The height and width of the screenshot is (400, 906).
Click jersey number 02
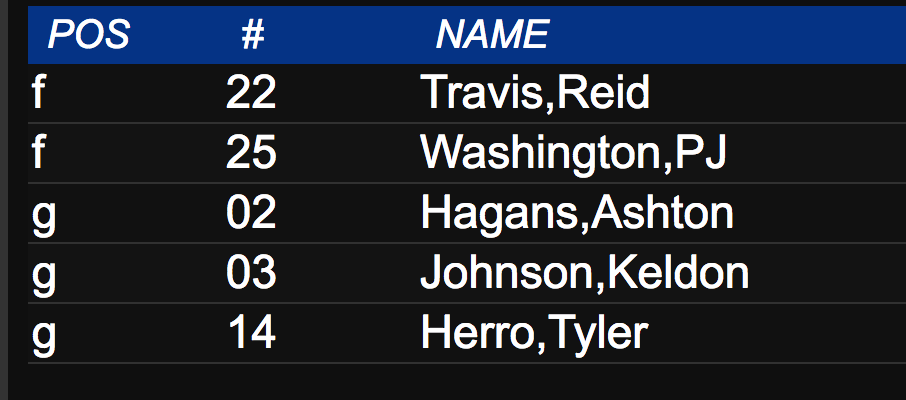pos(251,213)
